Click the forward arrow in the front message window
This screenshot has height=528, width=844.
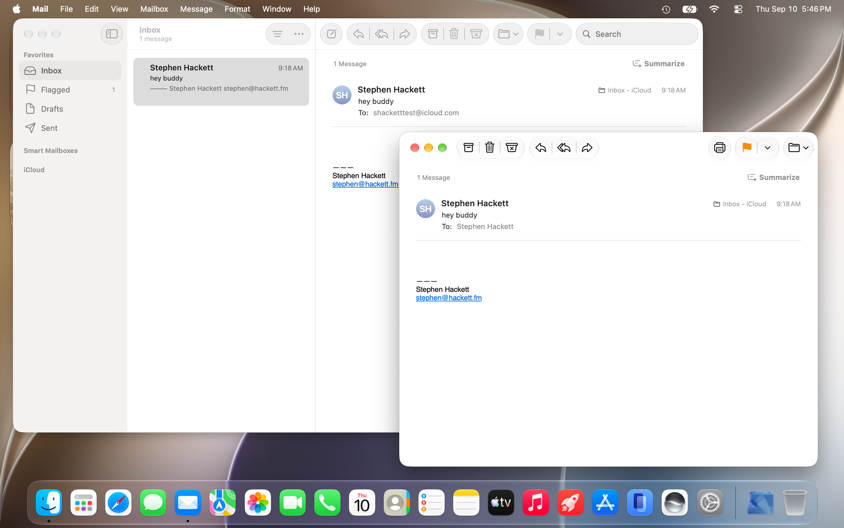[x=587, y=147]
